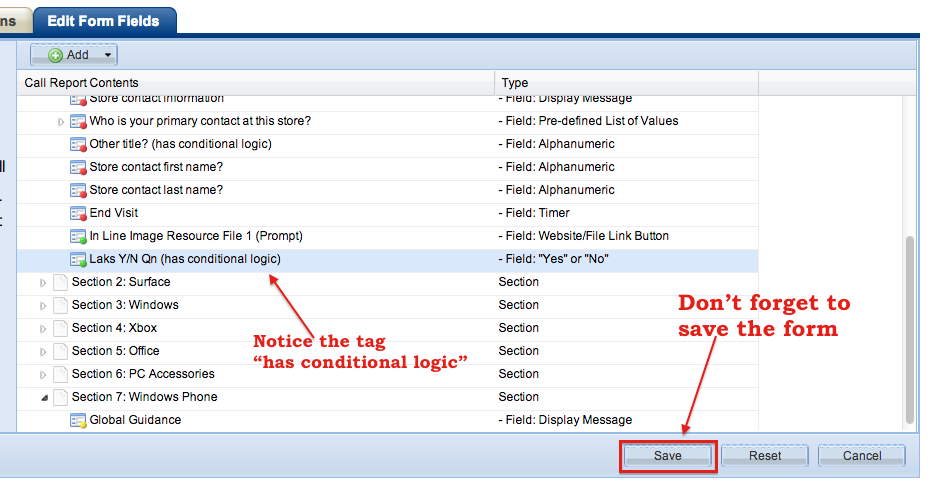
Task: Expand Section 2: Surface tree node
Action: (x=43, y=283)
